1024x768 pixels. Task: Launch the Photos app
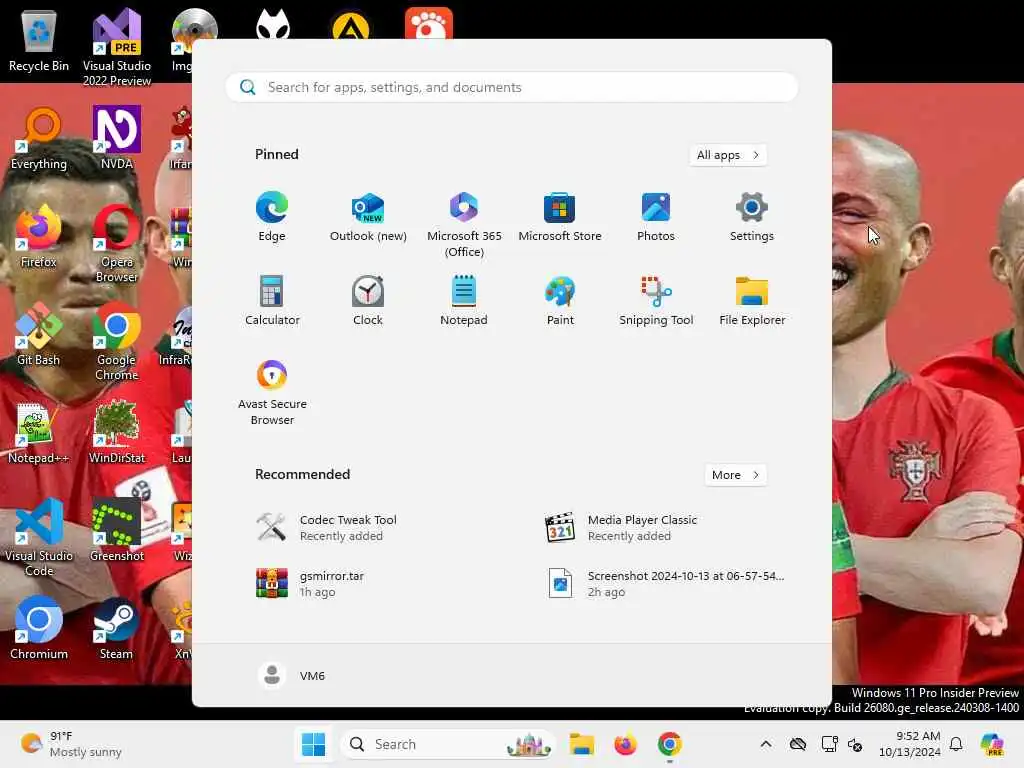pos(656,217)
